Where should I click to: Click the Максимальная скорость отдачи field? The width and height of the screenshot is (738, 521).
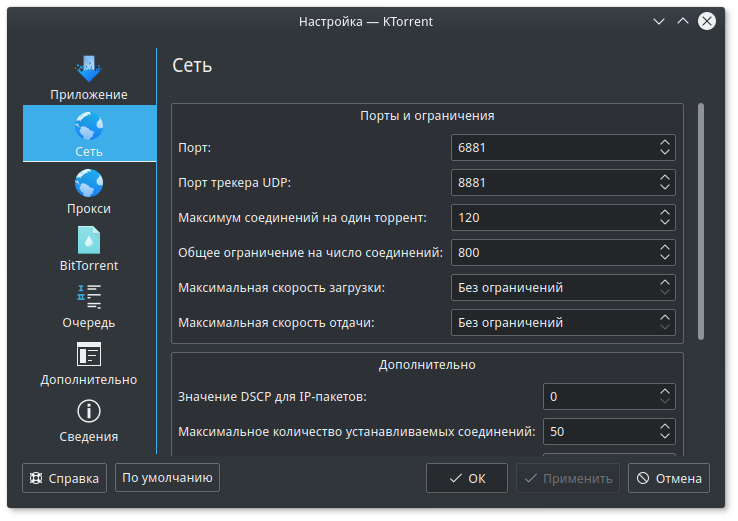pos(552,323)
